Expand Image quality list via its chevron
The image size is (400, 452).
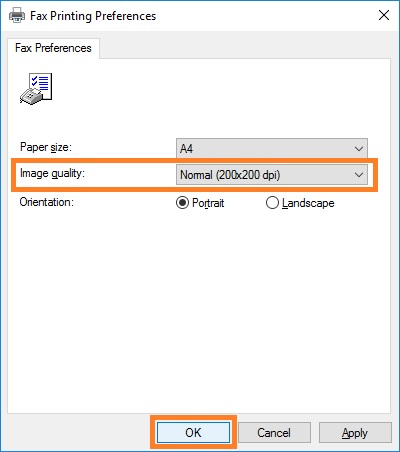pos(359,175)
